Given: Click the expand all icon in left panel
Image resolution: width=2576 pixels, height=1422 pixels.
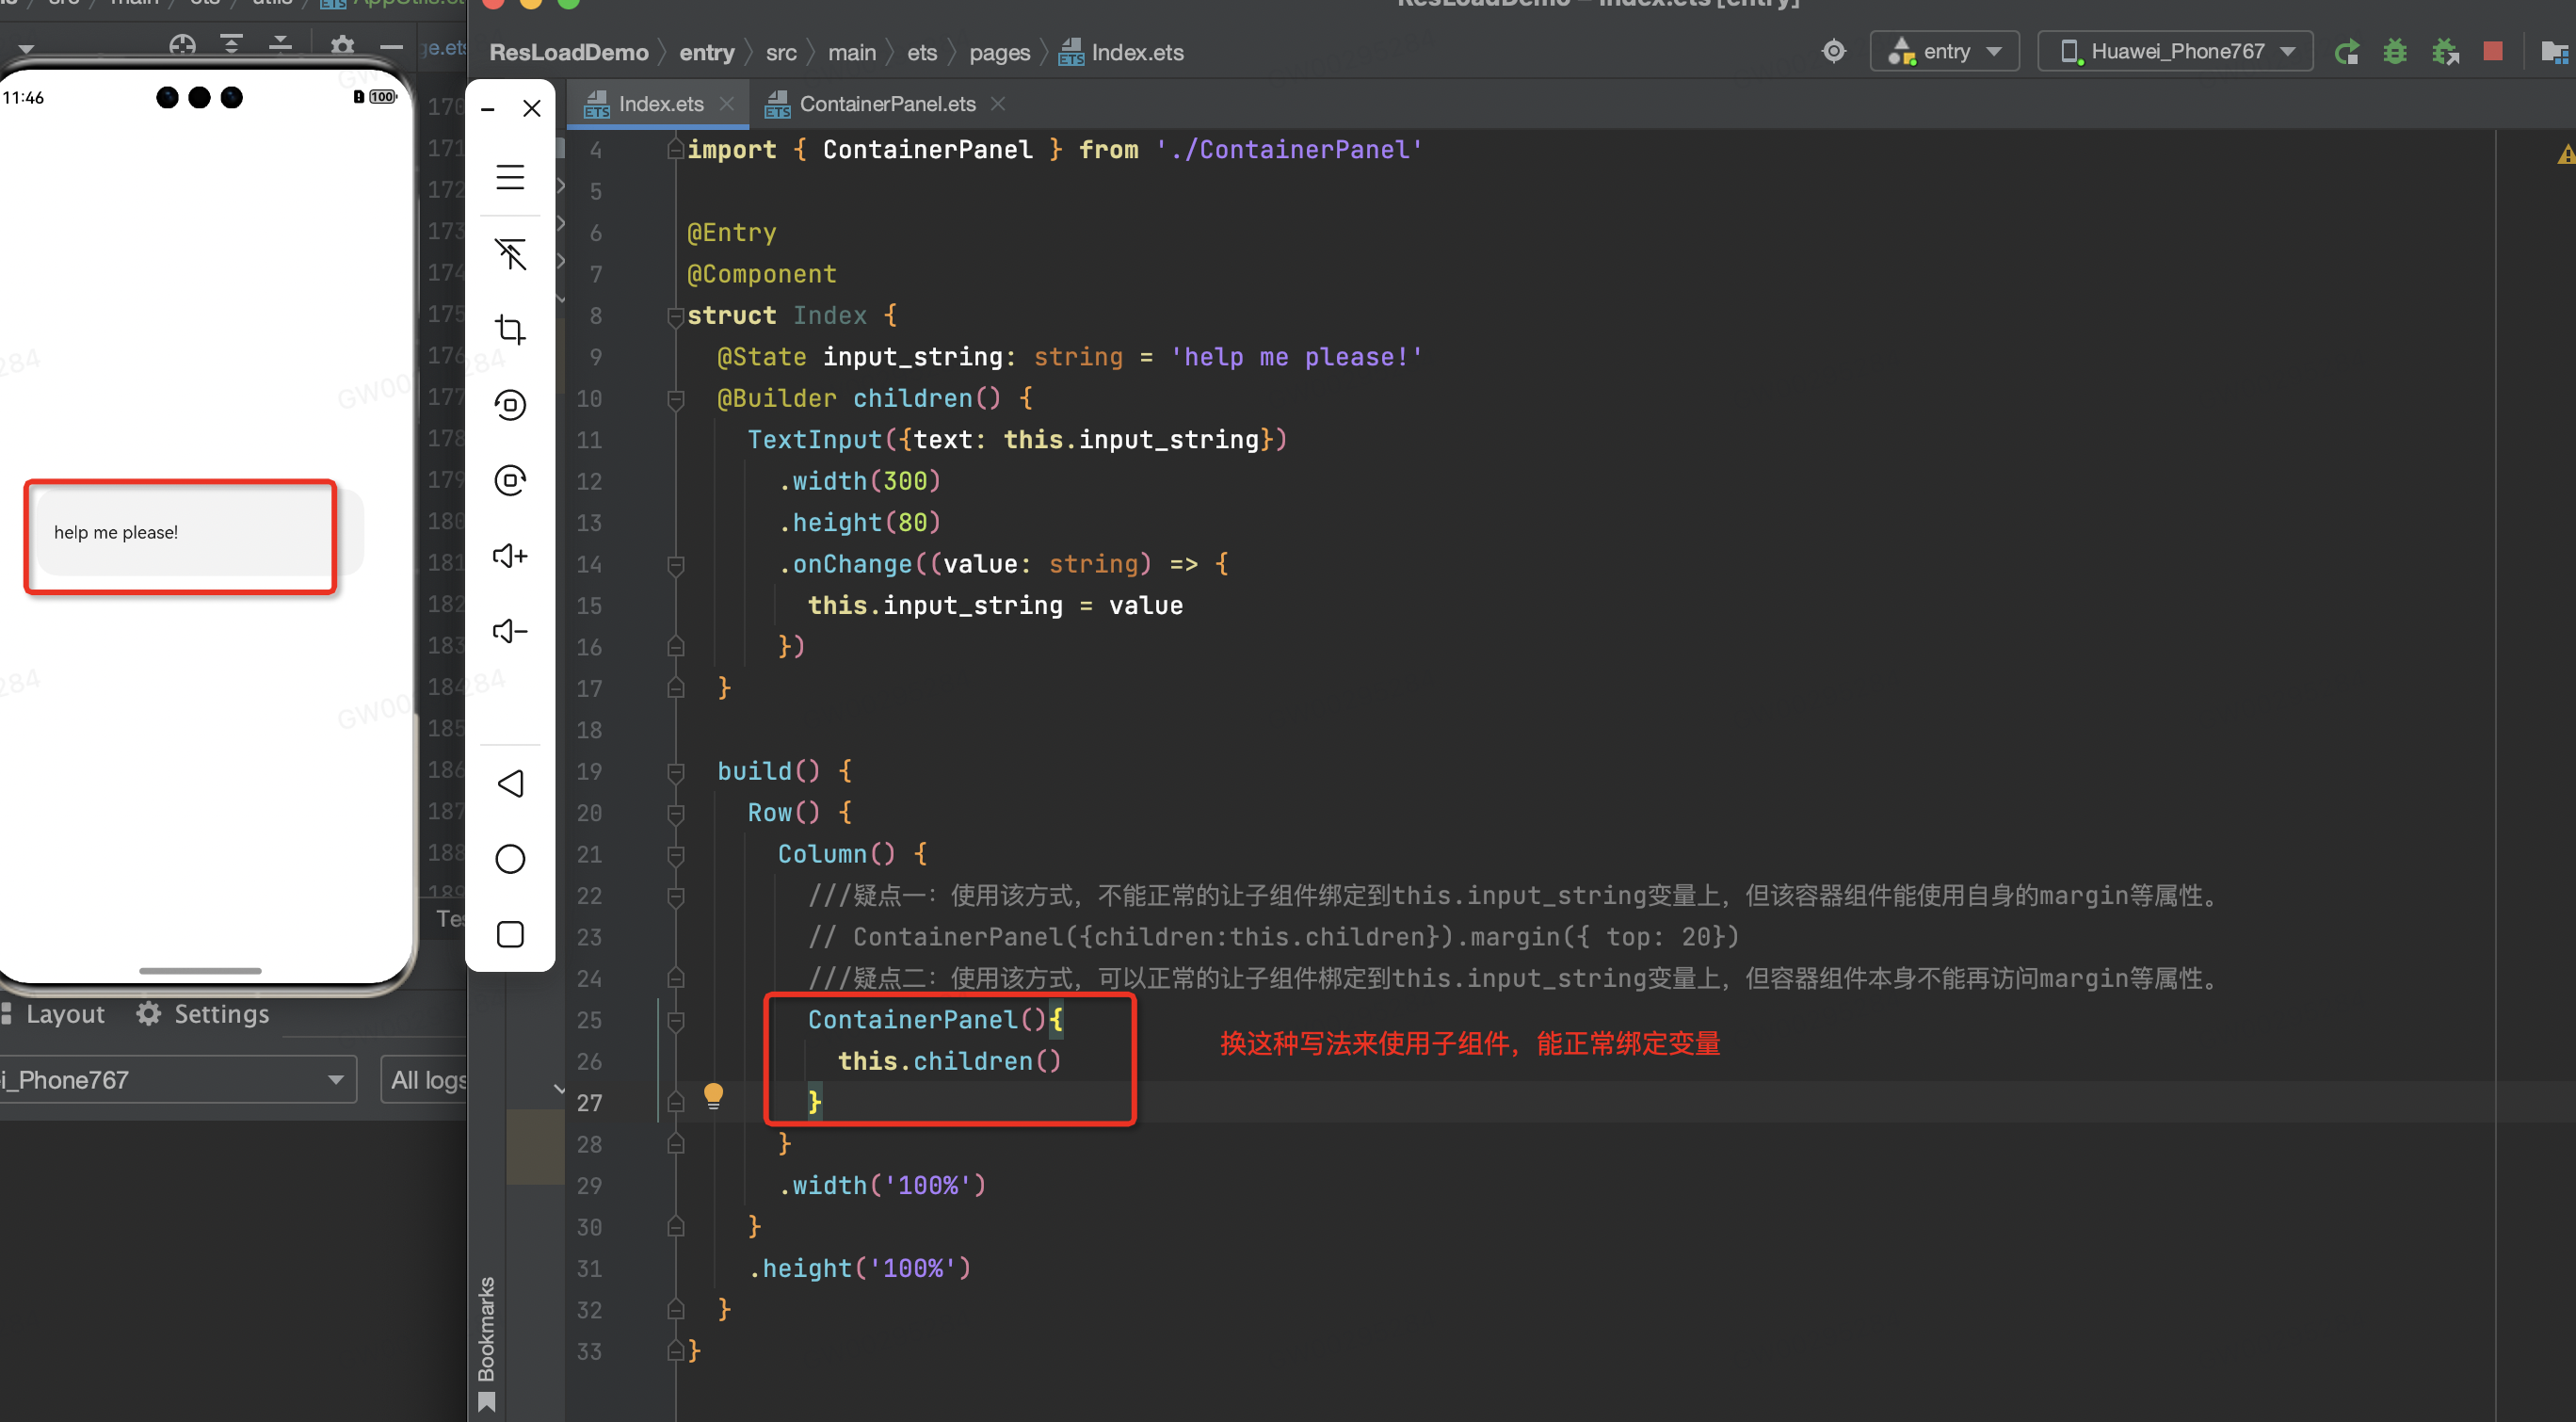Looking at the screenshot, I should 231,45.
